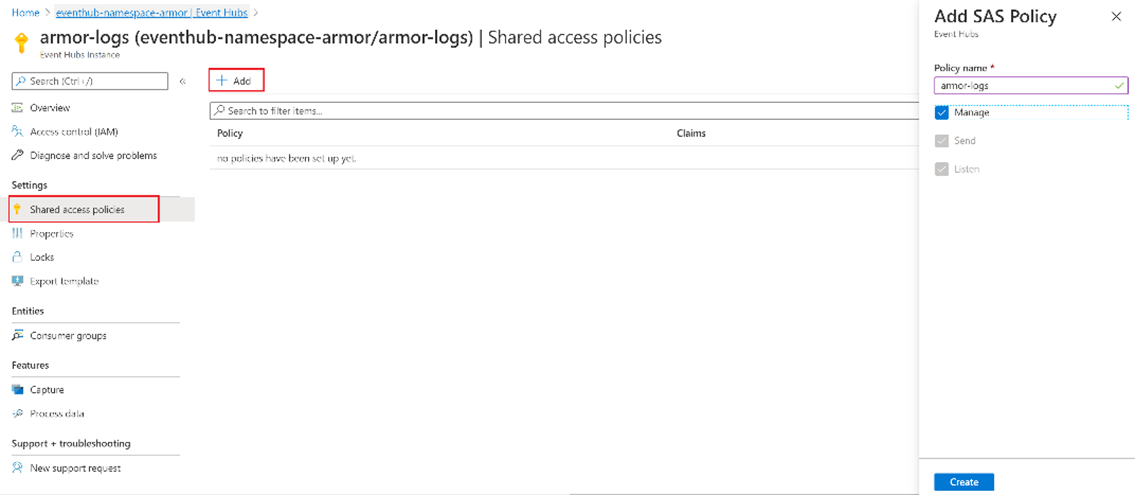1135x495 pixels.
Task: Click the Export template icon
Action: click(17, 281)
